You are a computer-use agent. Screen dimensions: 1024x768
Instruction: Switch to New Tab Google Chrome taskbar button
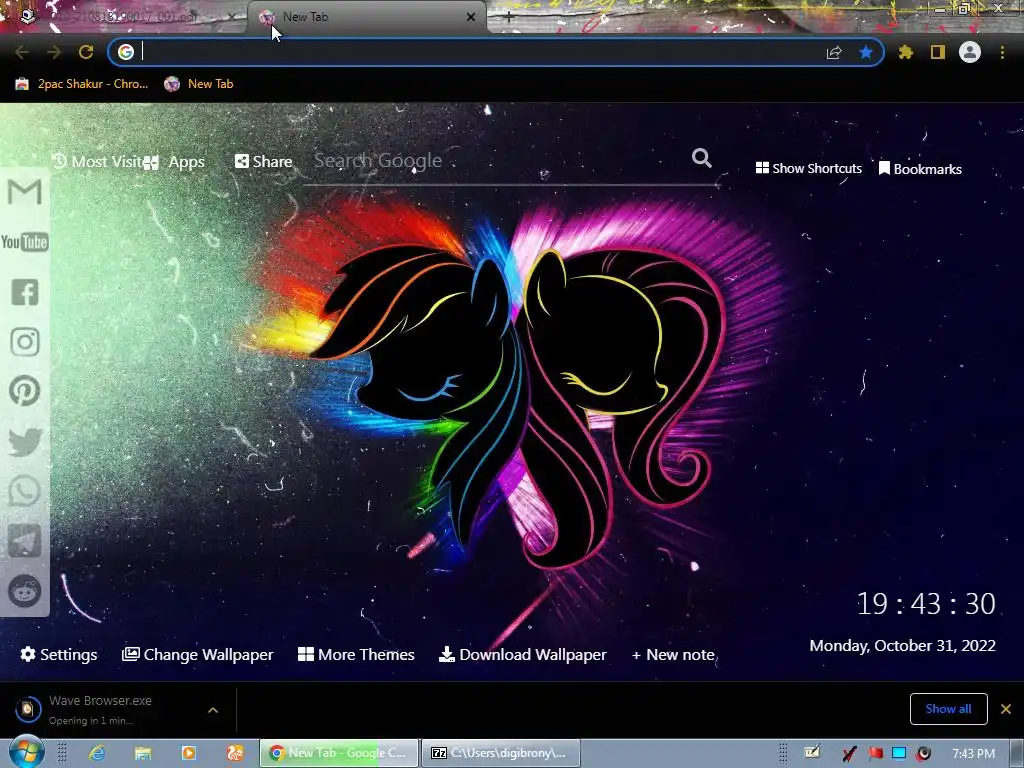click(339, 753)
